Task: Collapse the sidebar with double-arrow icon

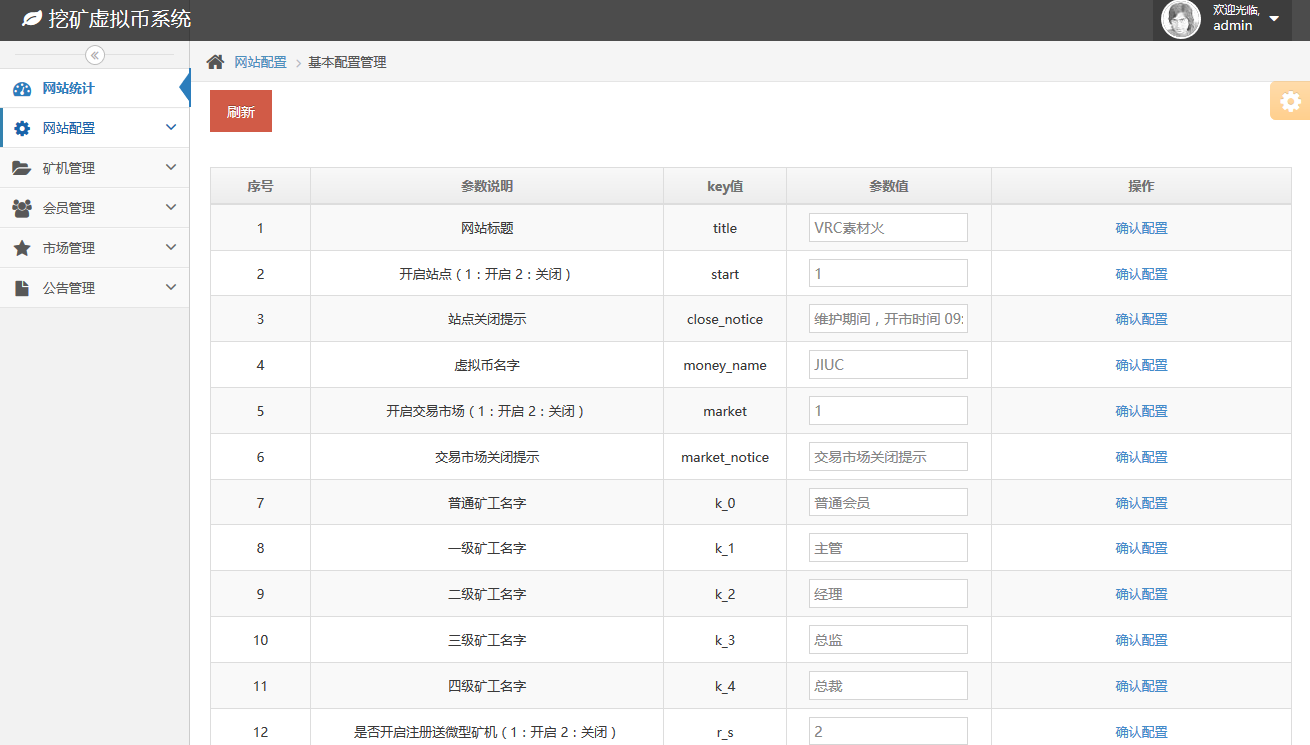Action: [95, 55]
